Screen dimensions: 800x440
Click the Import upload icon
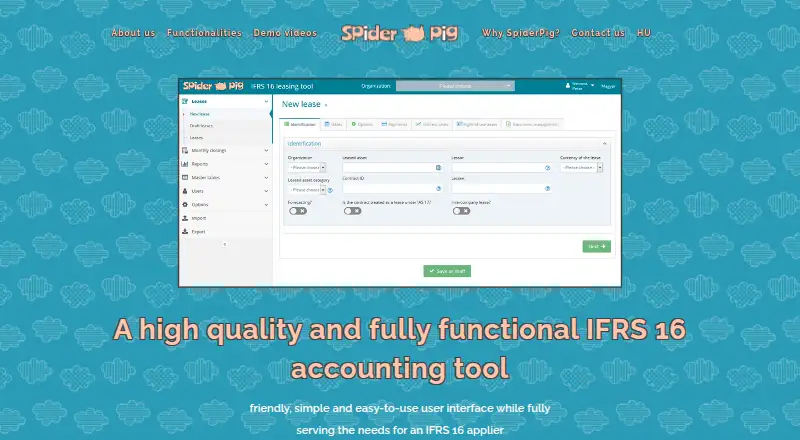click(x=185, y=218)
